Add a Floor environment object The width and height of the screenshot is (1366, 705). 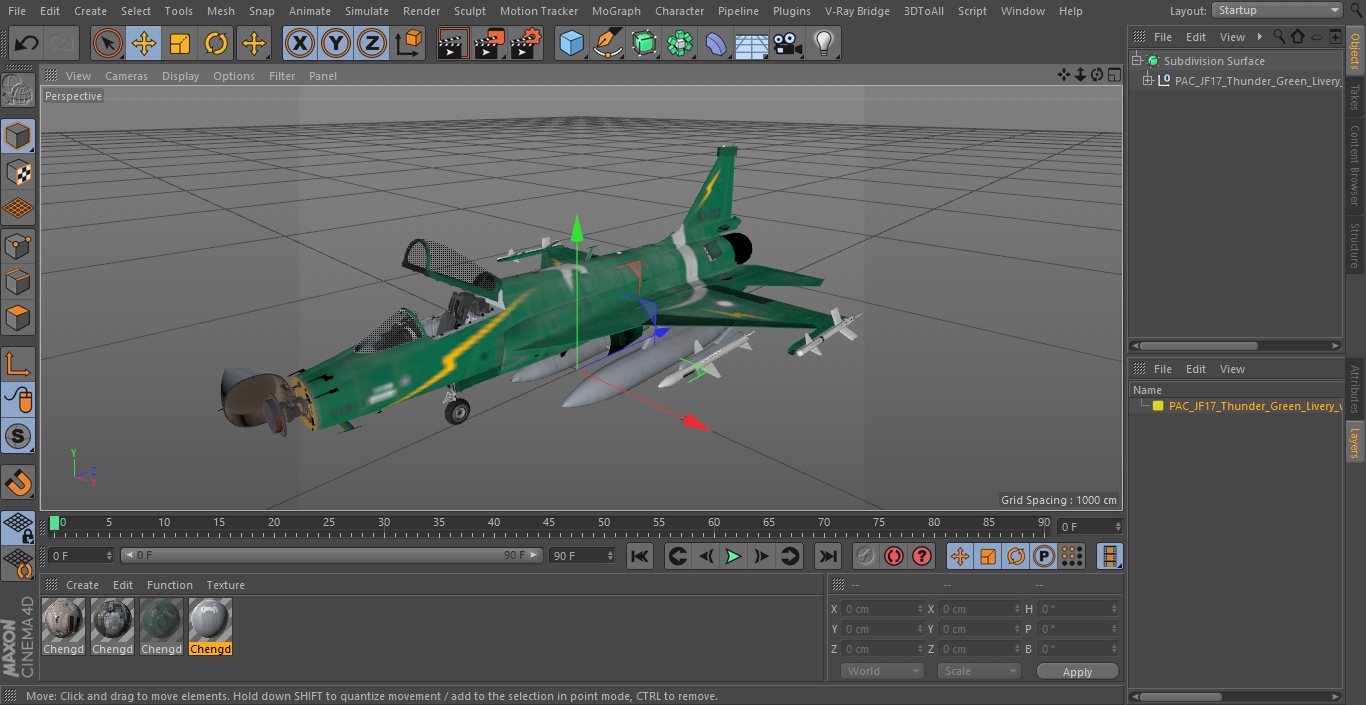coord(752,43)
